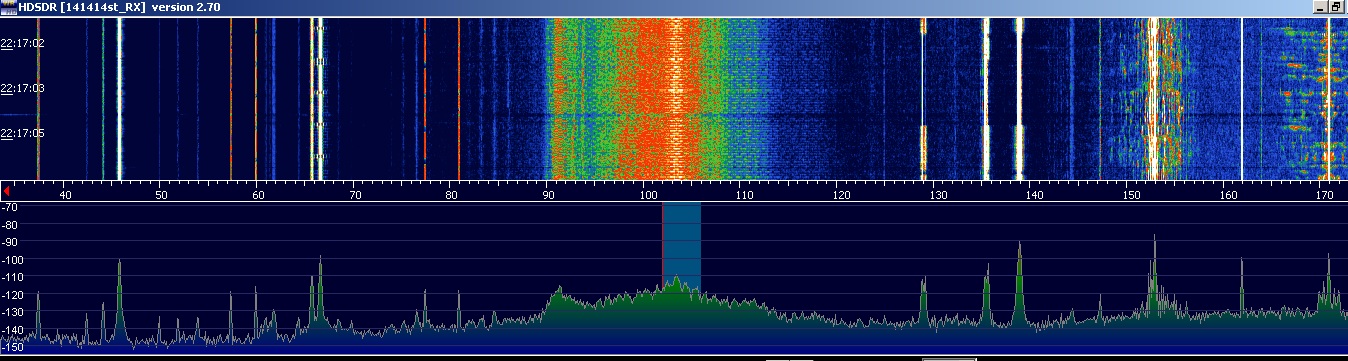Minimize the HDSDR window
The height and width of the screenshot is (361, 1348).
pos(1319,7)
